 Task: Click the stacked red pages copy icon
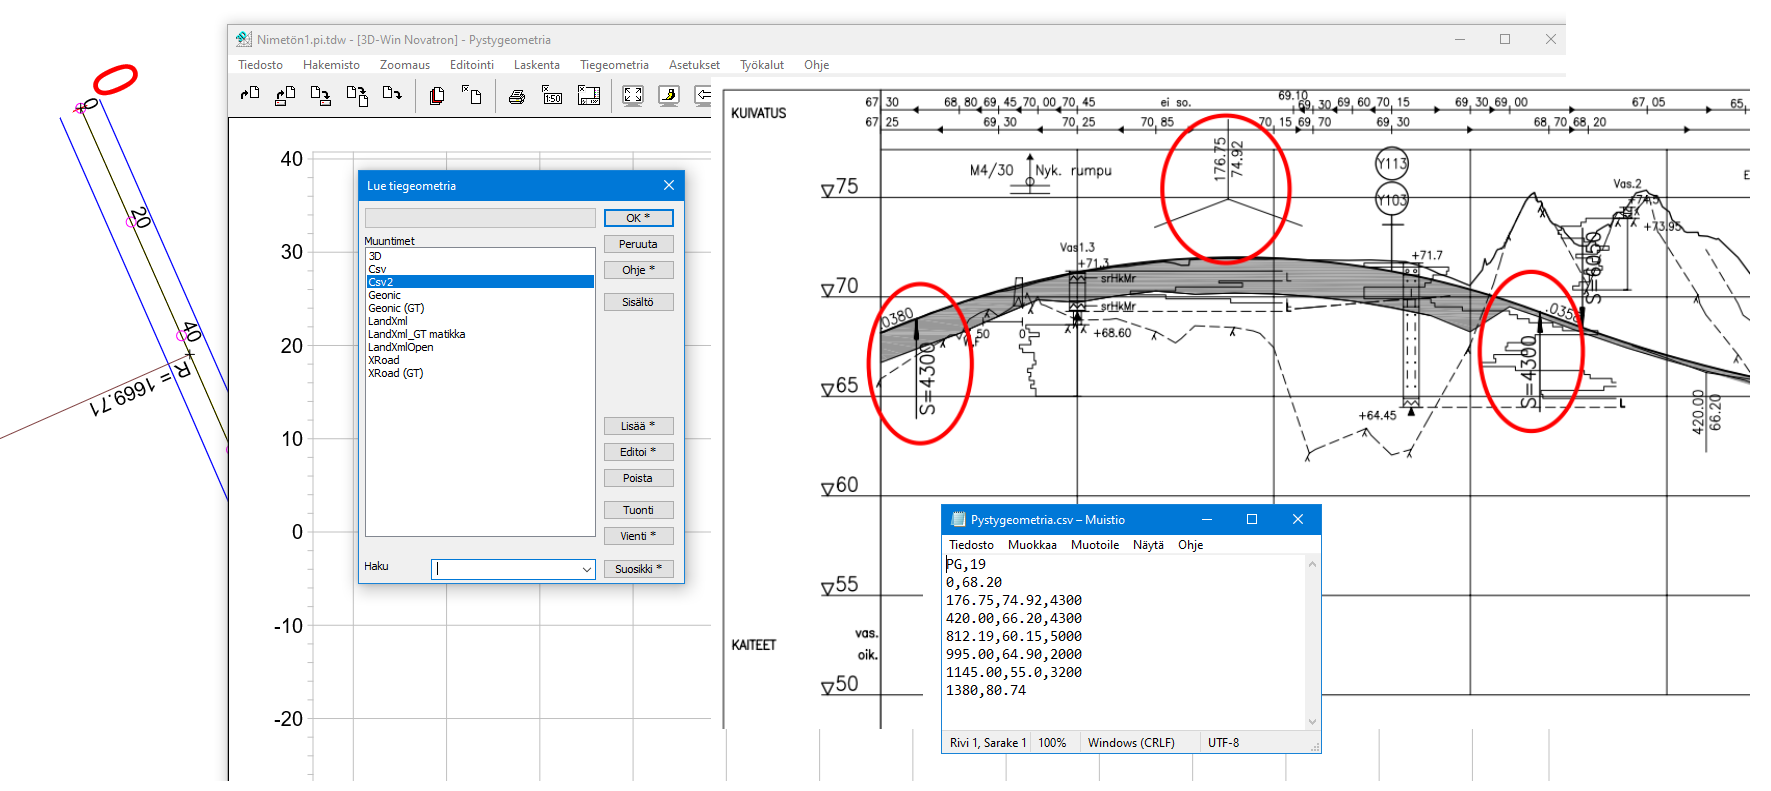pyautogui.click(x=436, y=96)
